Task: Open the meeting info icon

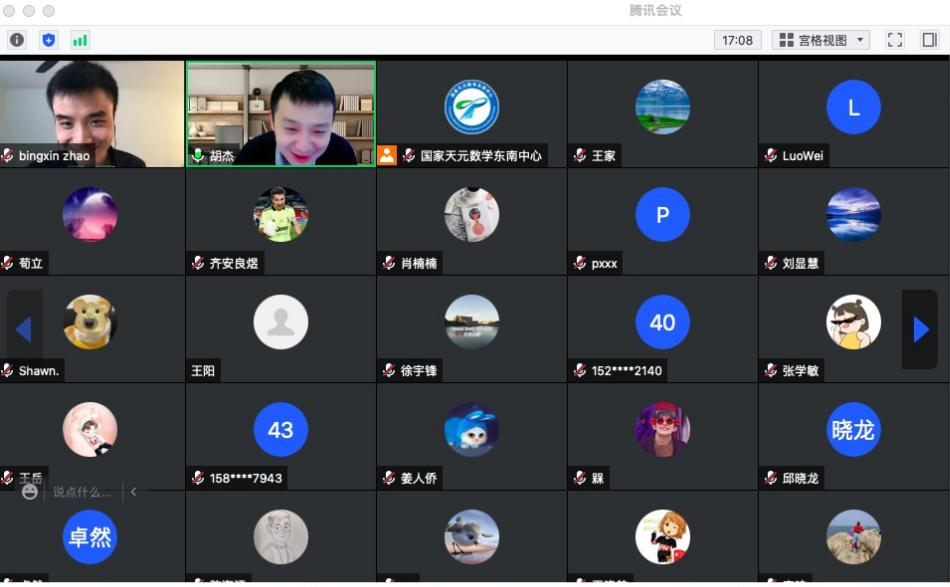Action: (x=17, y=40)
